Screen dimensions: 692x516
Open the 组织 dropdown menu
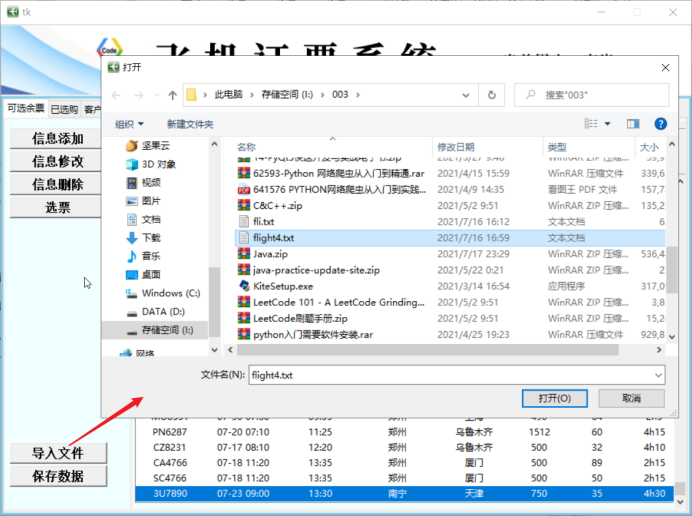(129, 124)
